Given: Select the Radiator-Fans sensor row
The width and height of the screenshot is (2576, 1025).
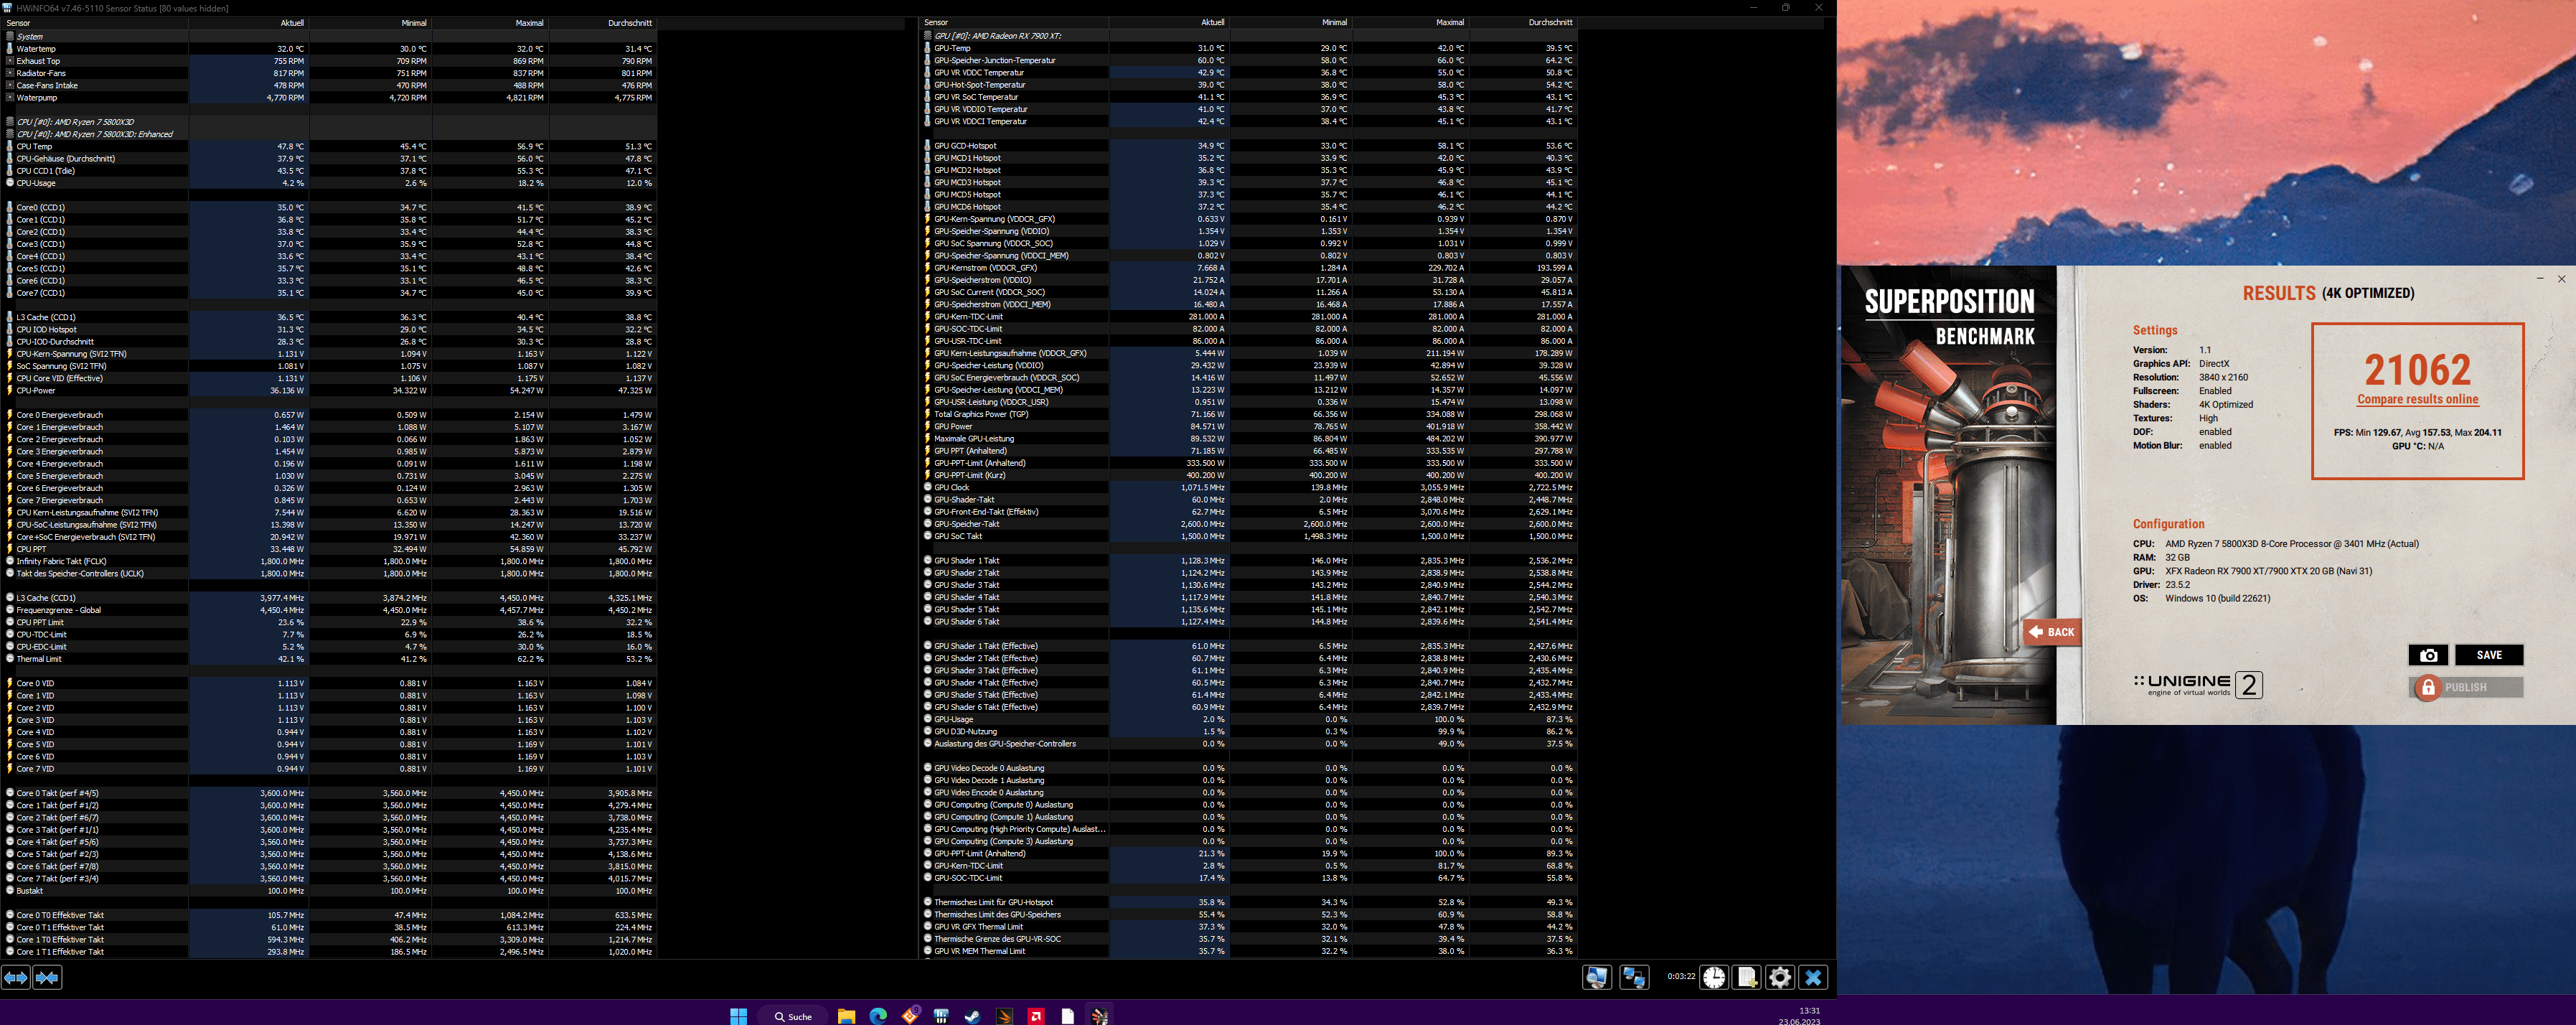Looking at the screenshot, I should (x=330, y=73).
